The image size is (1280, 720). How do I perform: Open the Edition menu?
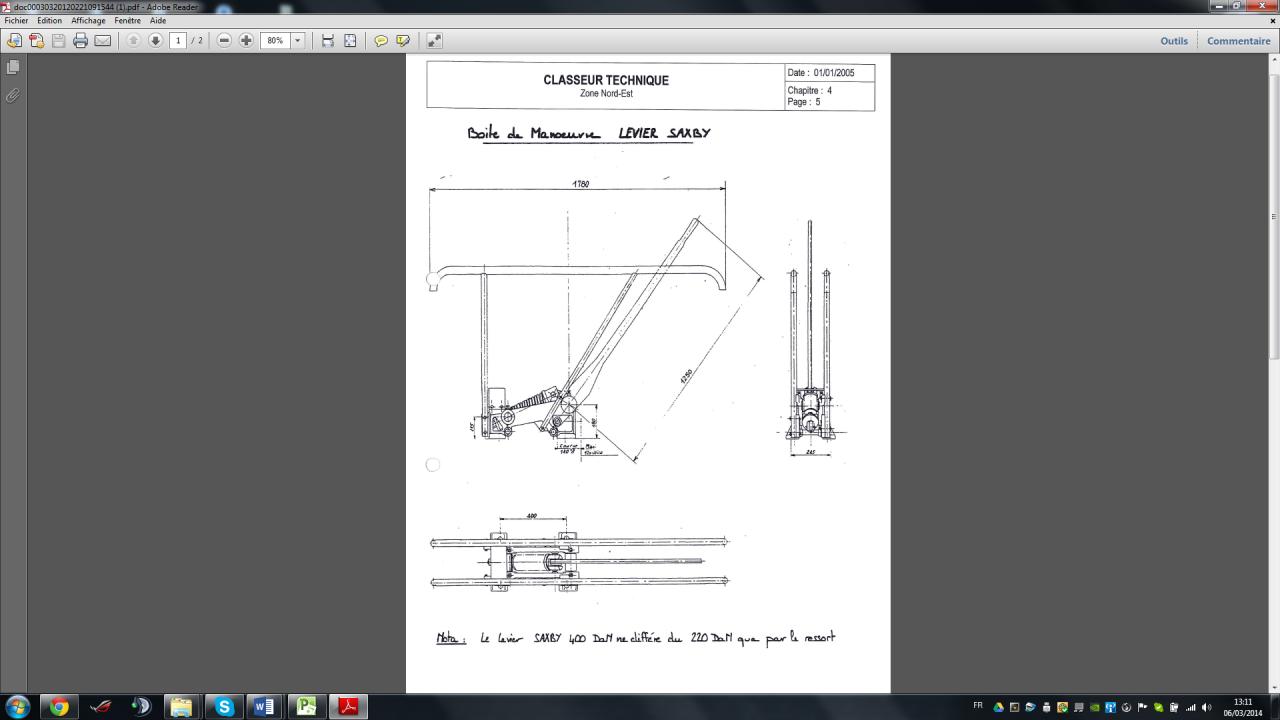click(50, 21)
